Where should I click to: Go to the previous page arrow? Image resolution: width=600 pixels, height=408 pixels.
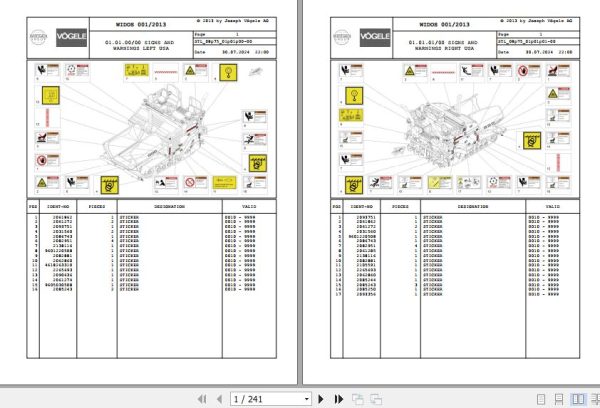219,399
